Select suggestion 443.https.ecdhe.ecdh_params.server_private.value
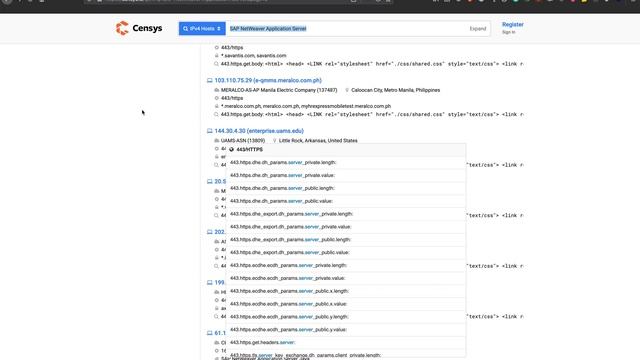The image size is (640, 360). tap(346, 278)
